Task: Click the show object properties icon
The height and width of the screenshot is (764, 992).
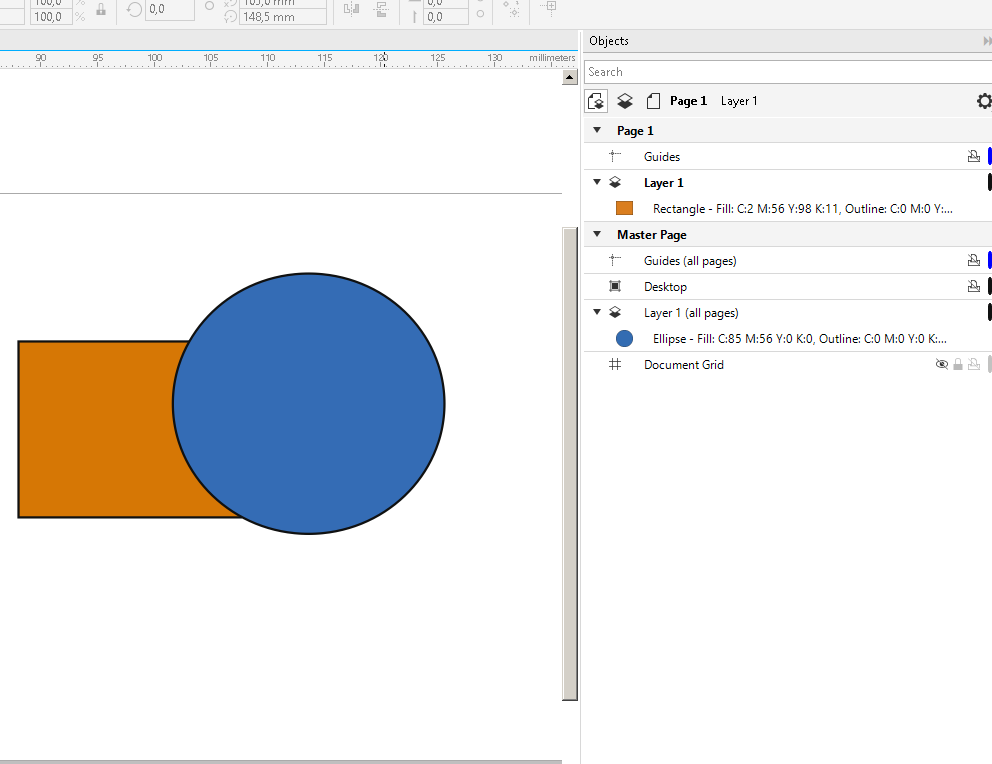Action: tap(596, 101)
